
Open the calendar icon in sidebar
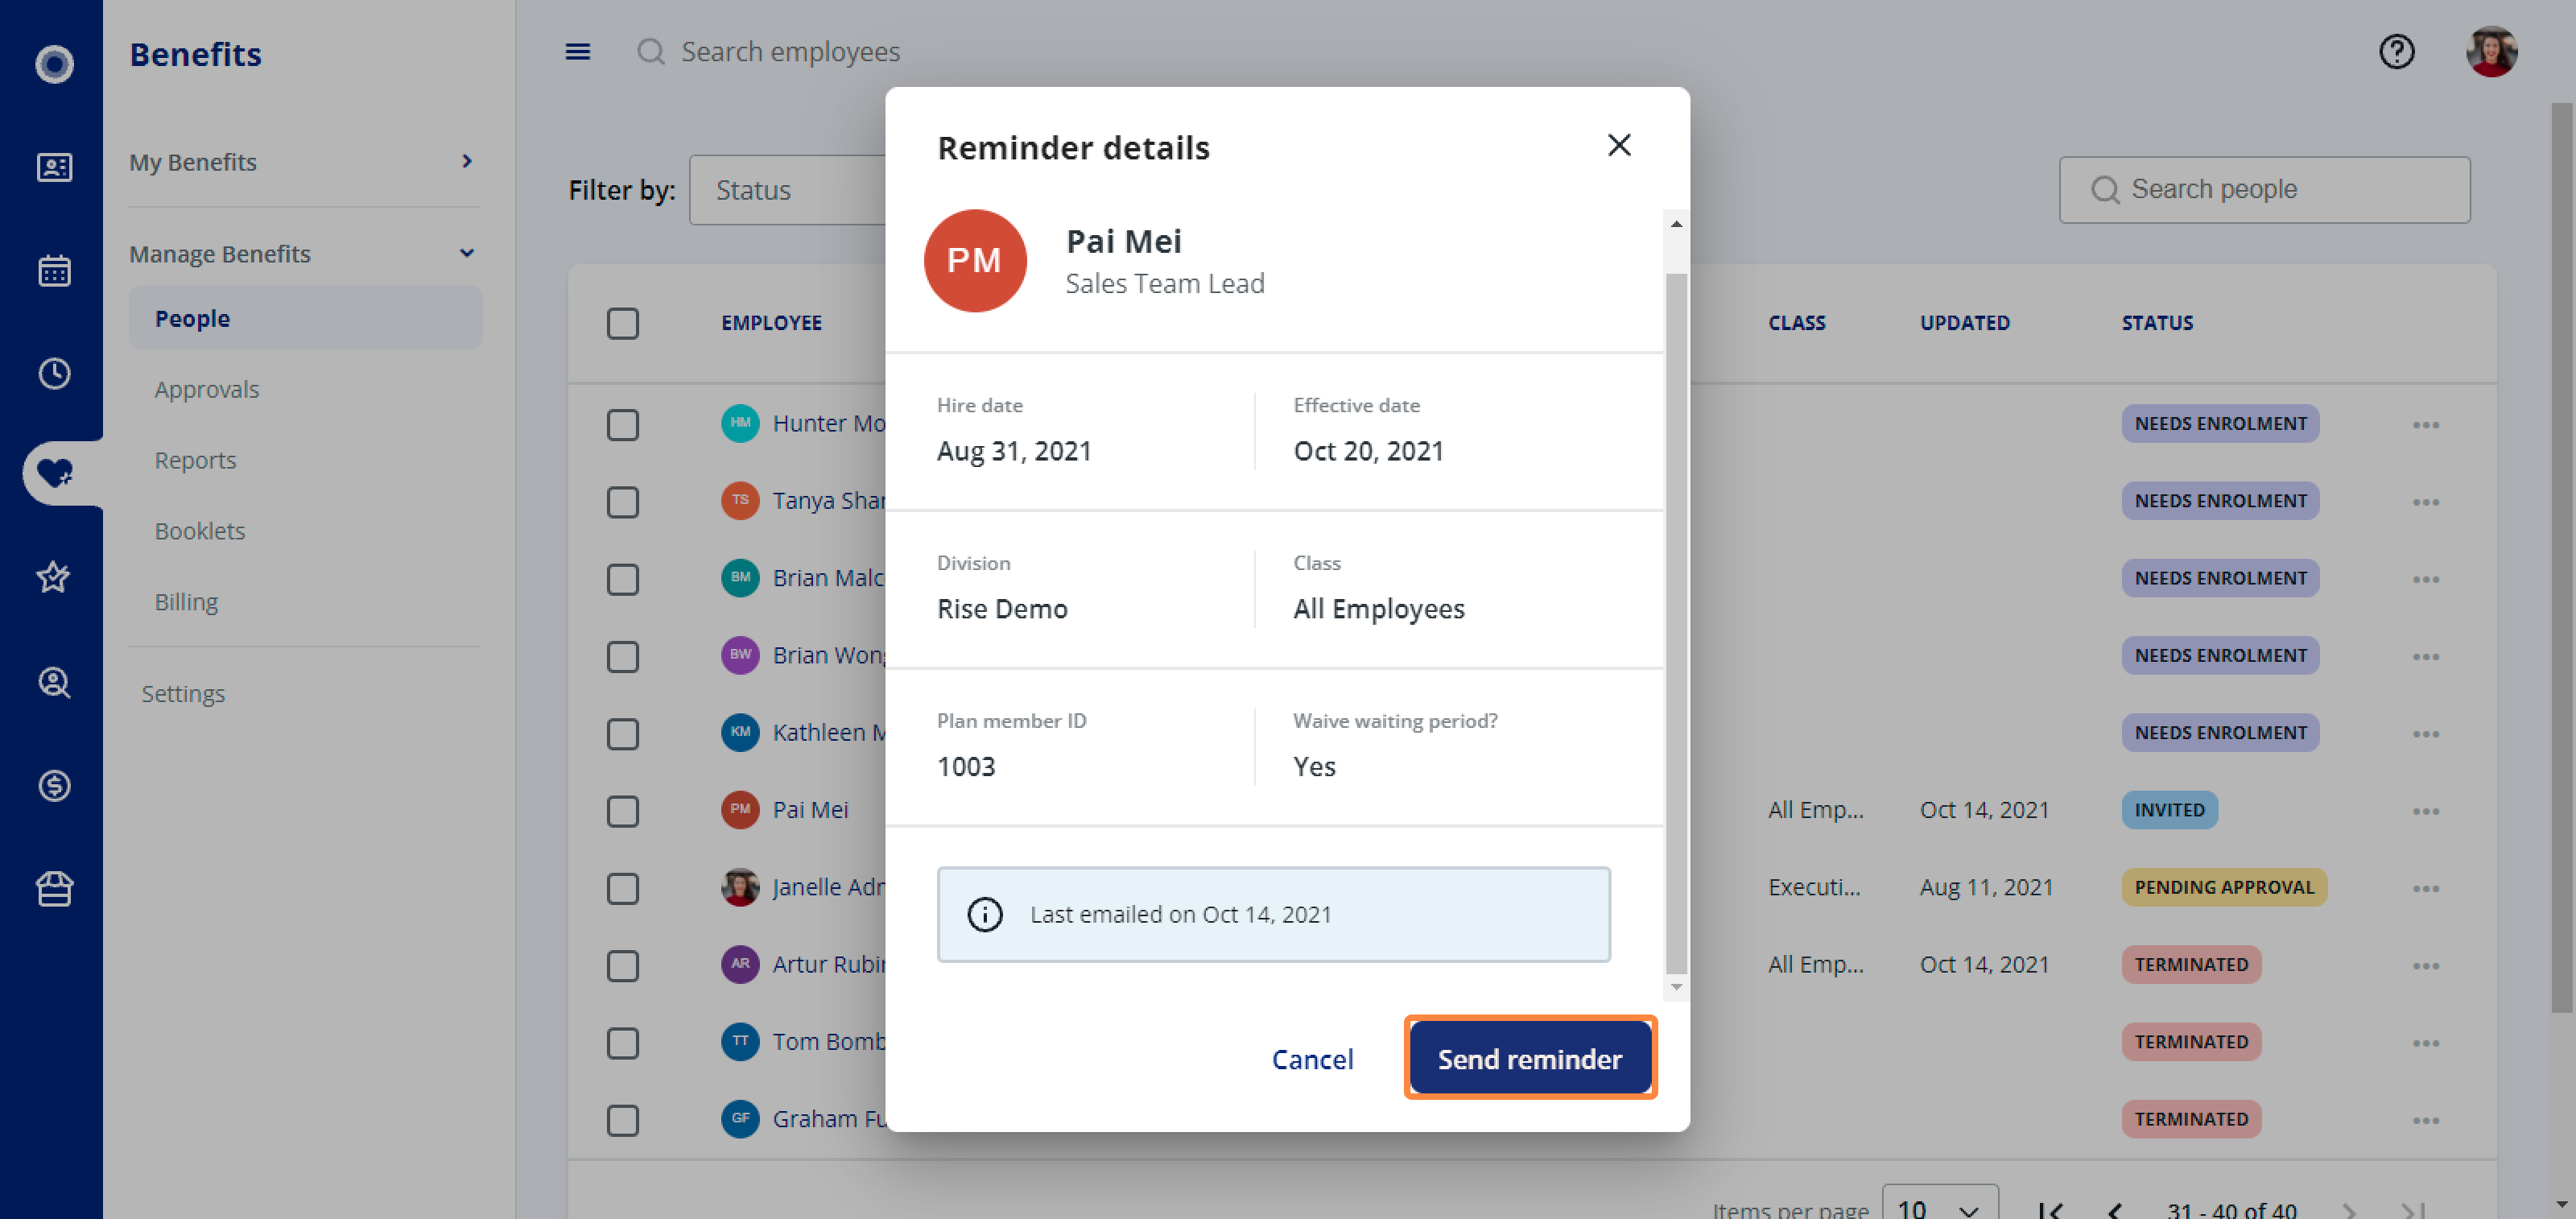54,270
